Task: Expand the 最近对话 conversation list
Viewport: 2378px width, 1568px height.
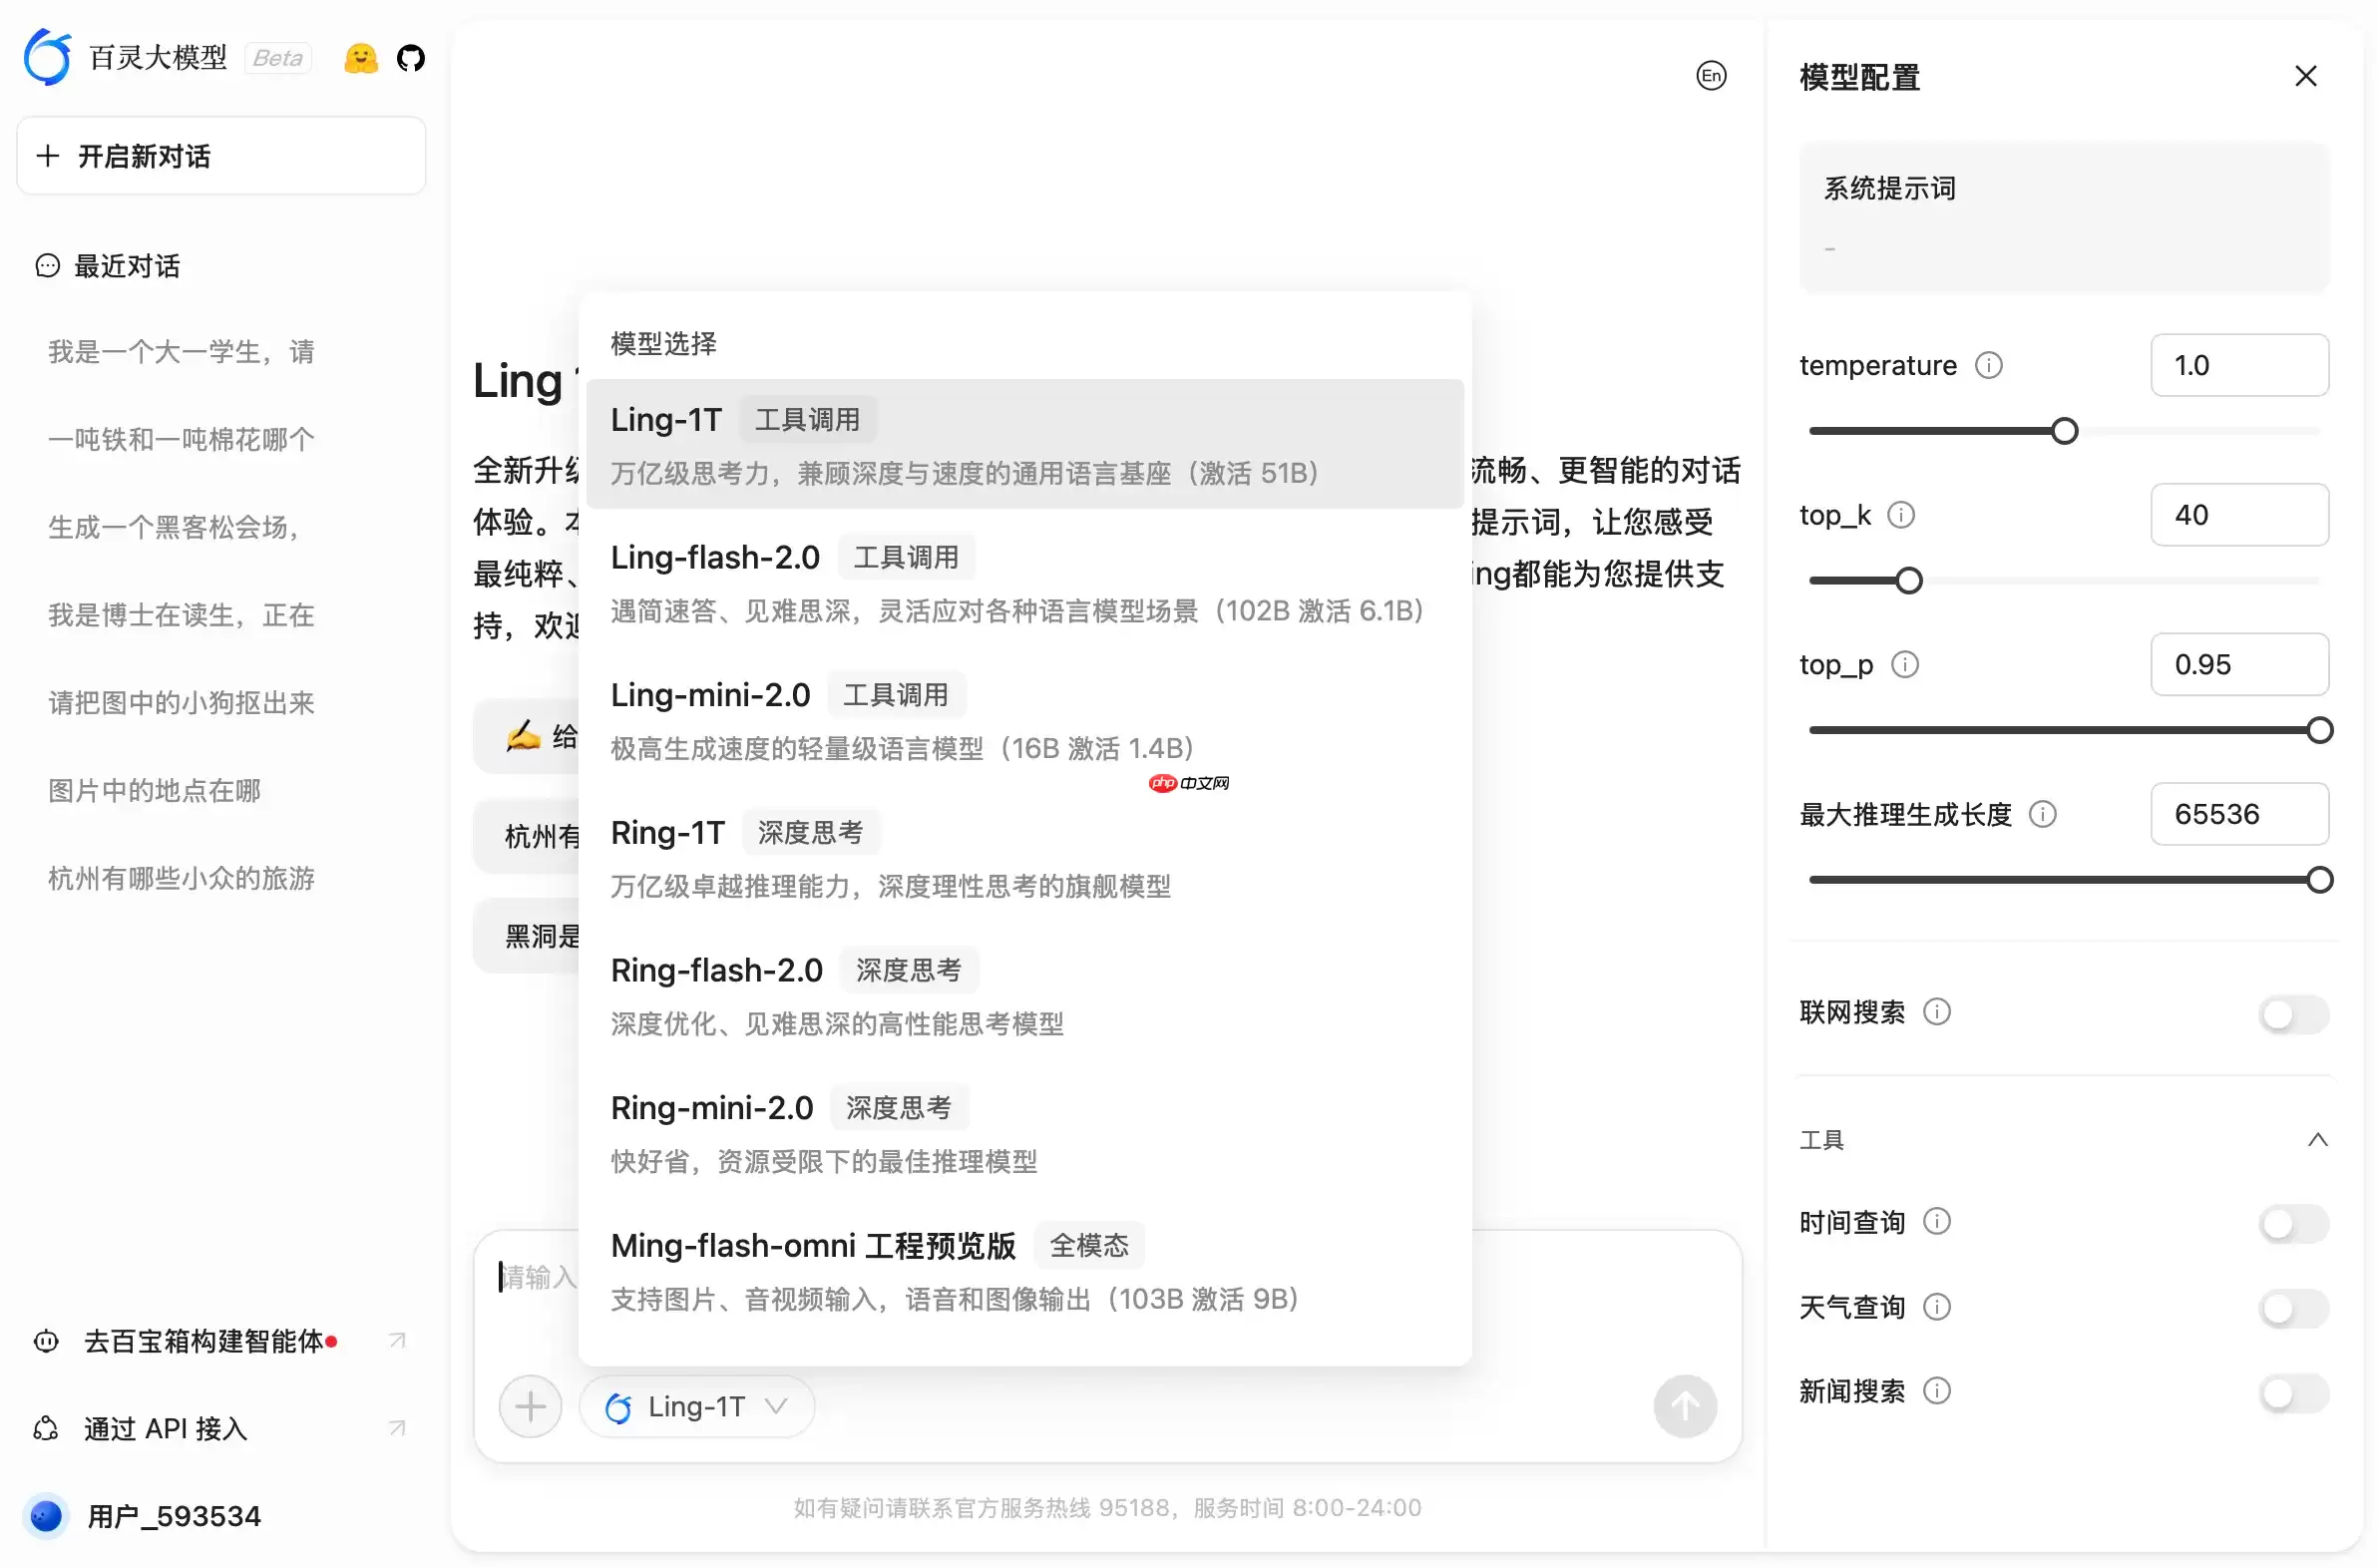Action: [x=125, y=265]
